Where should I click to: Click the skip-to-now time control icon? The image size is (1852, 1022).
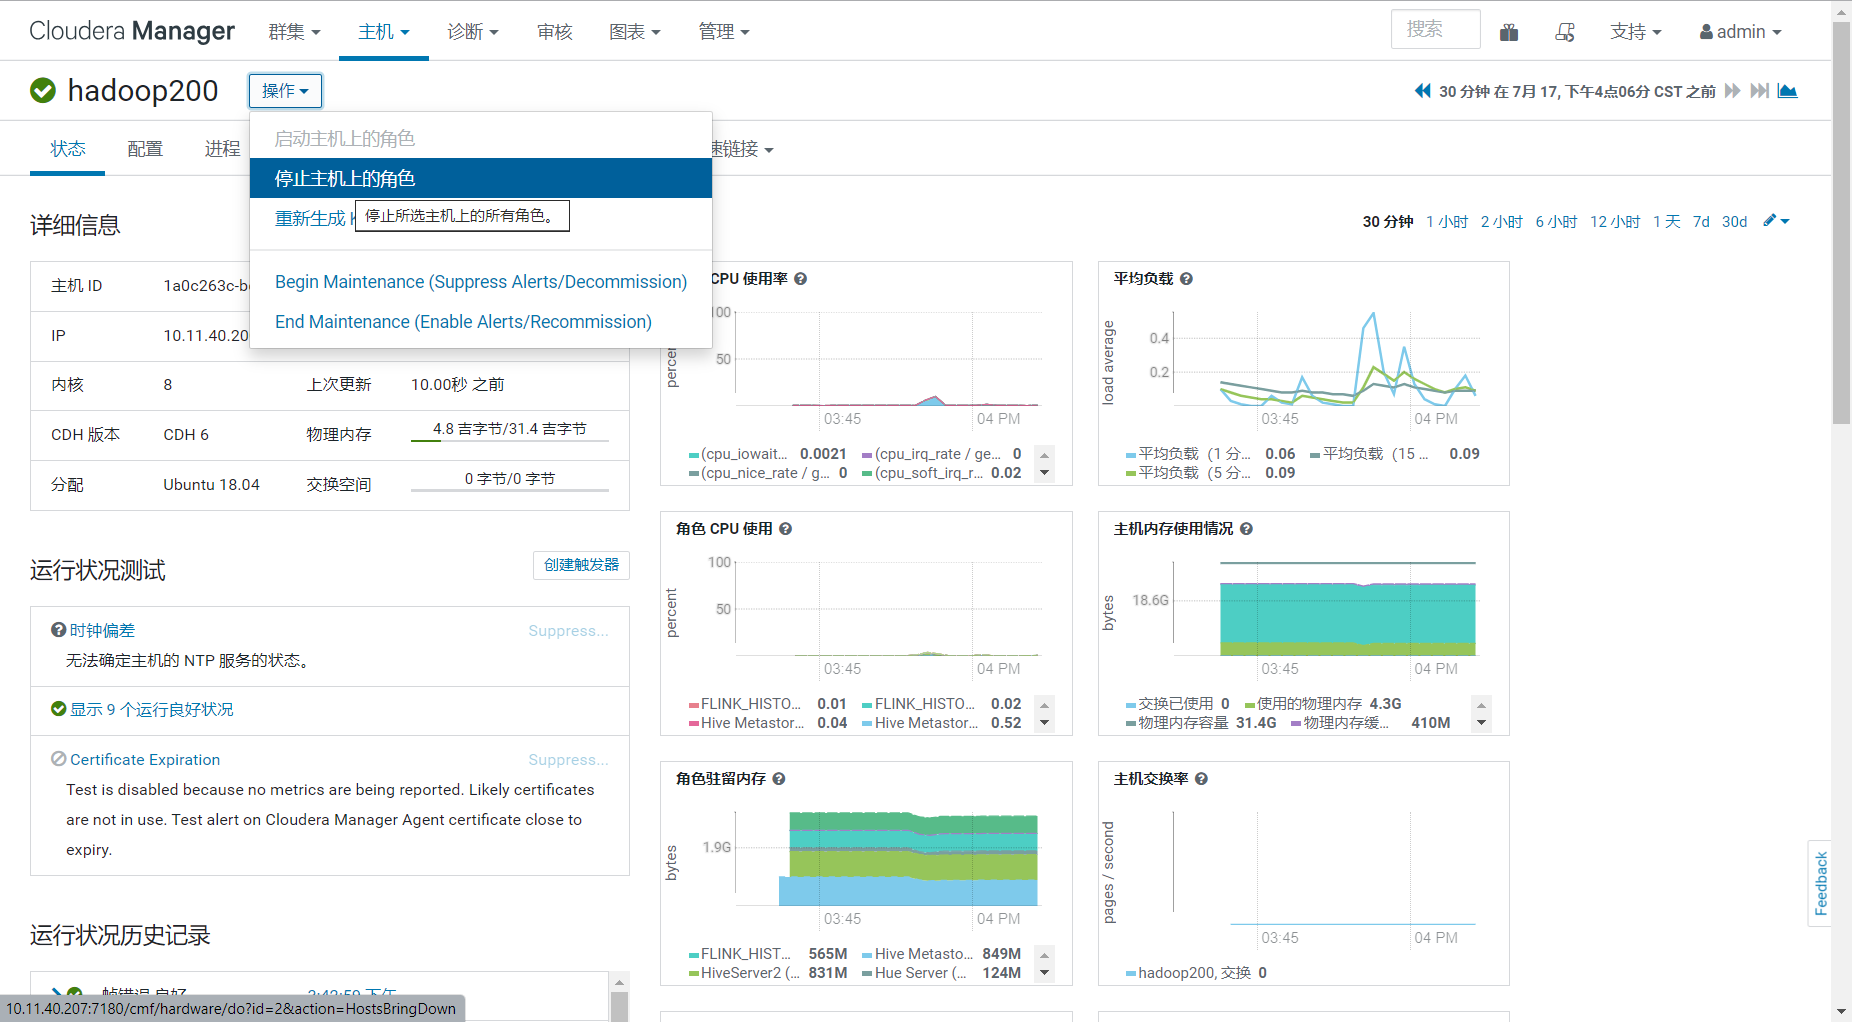[1760, 91]
